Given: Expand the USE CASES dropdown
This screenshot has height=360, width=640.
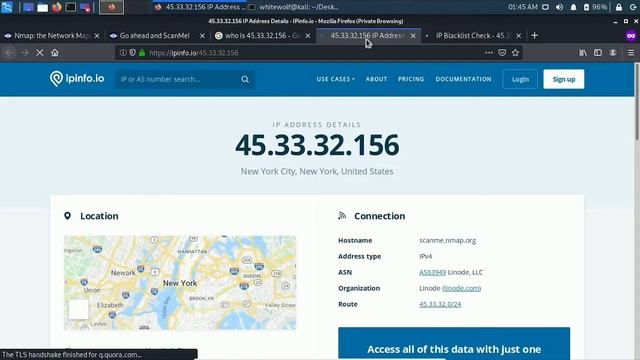Looking at the screenshot, I should coord(336,79).
